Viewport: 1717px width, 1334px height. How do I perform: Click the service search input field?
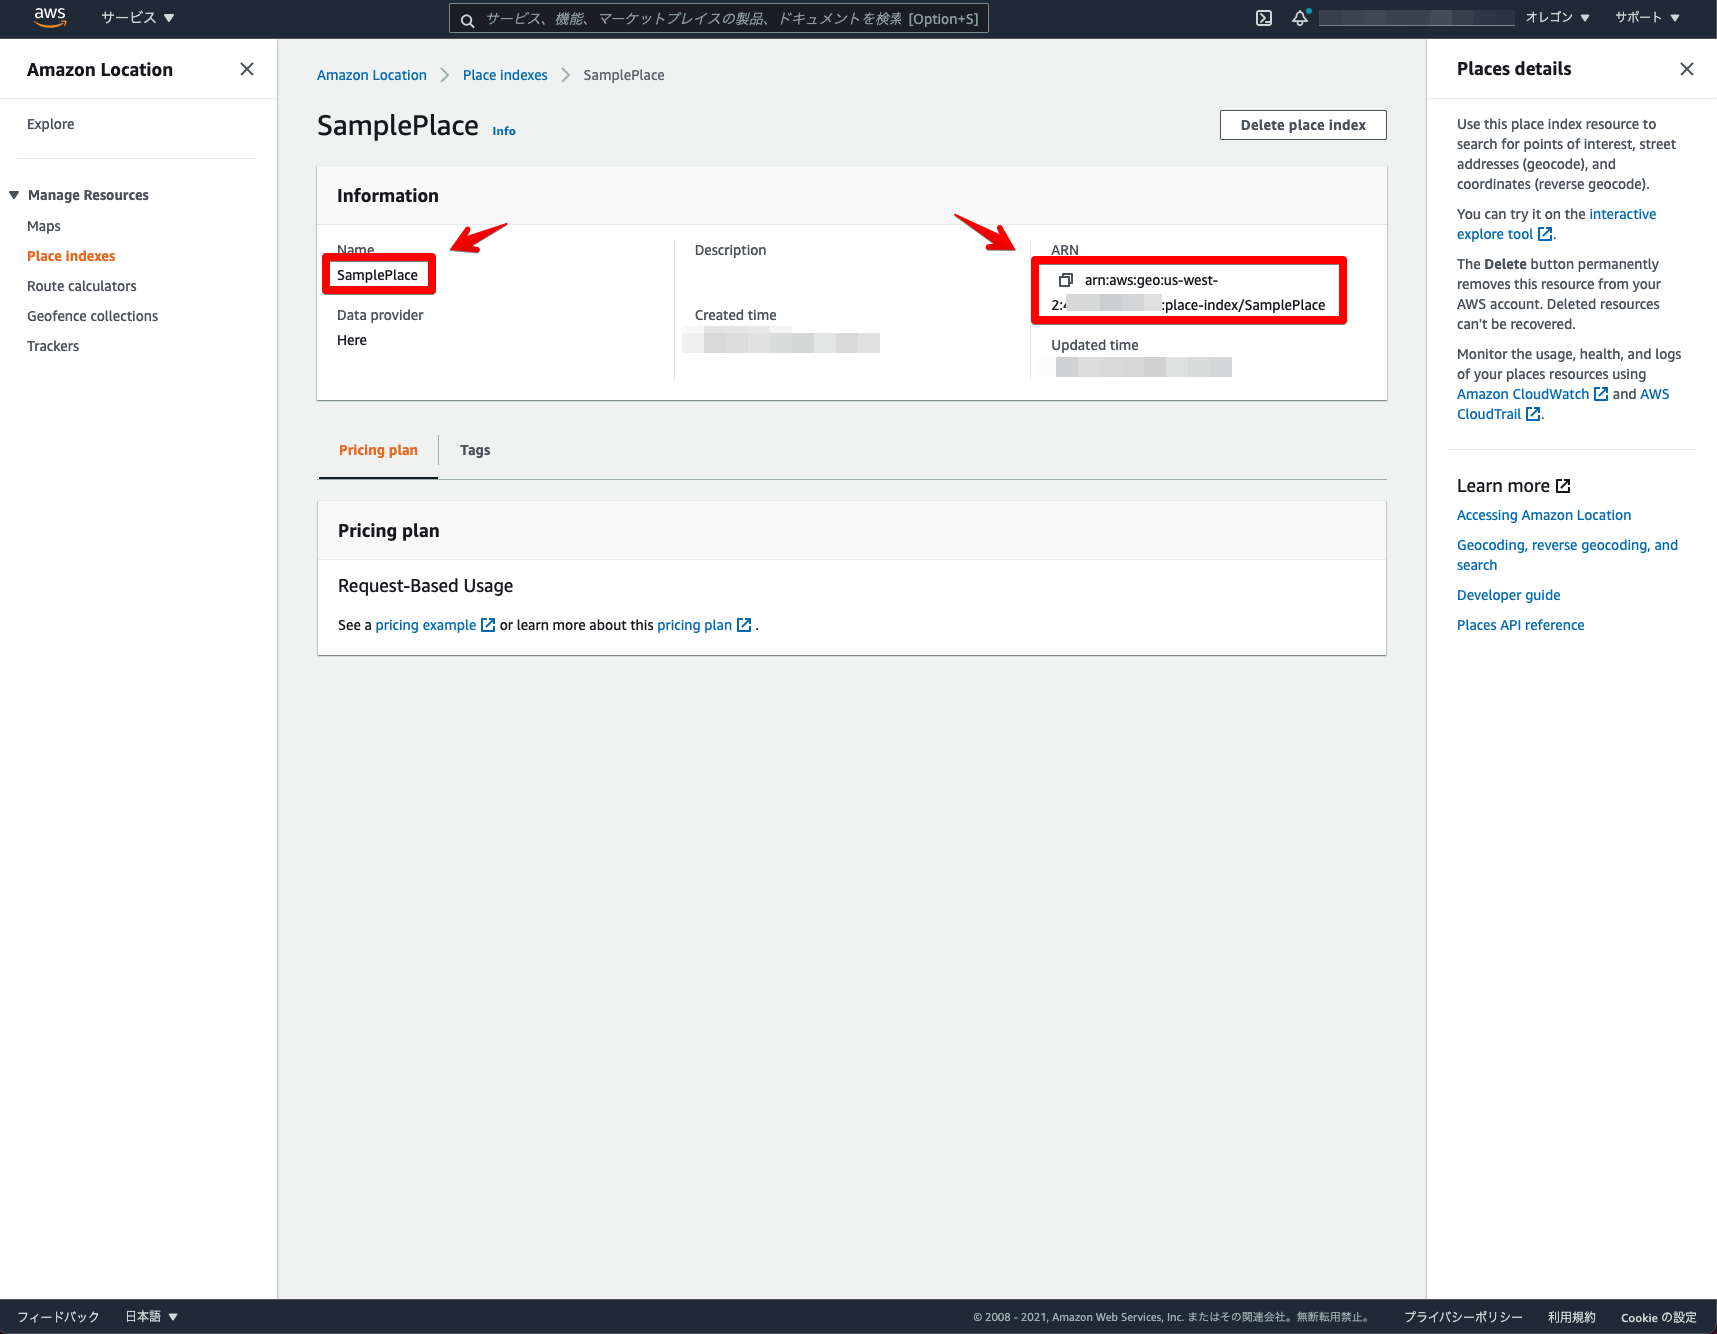pos(718,18)
